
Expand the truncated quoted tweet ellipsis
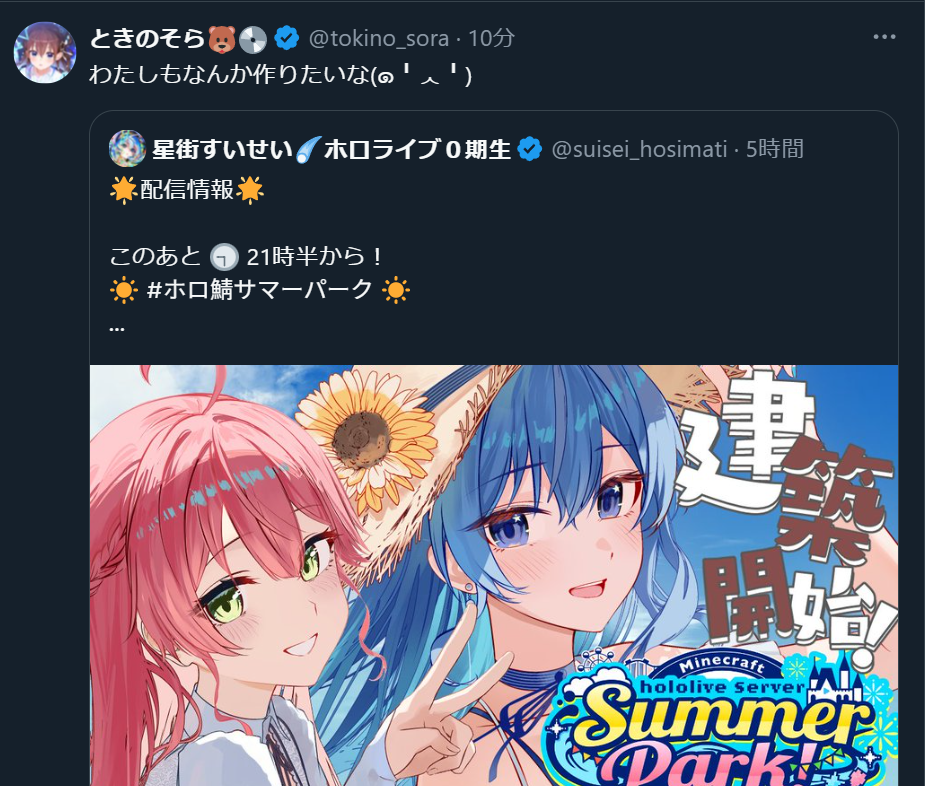click(x=117, y=327)
